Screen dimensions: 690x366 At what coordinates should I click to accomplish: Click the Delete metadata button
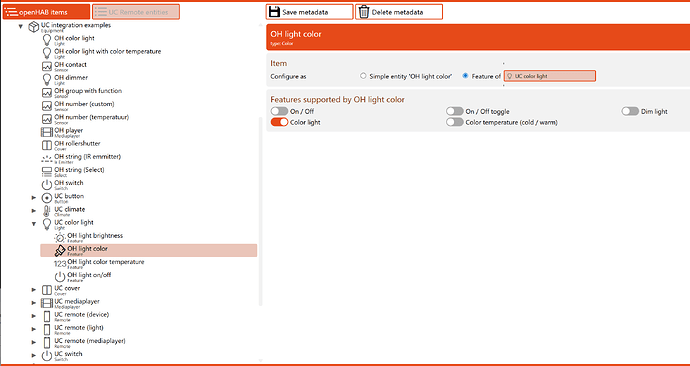(399, 12)
